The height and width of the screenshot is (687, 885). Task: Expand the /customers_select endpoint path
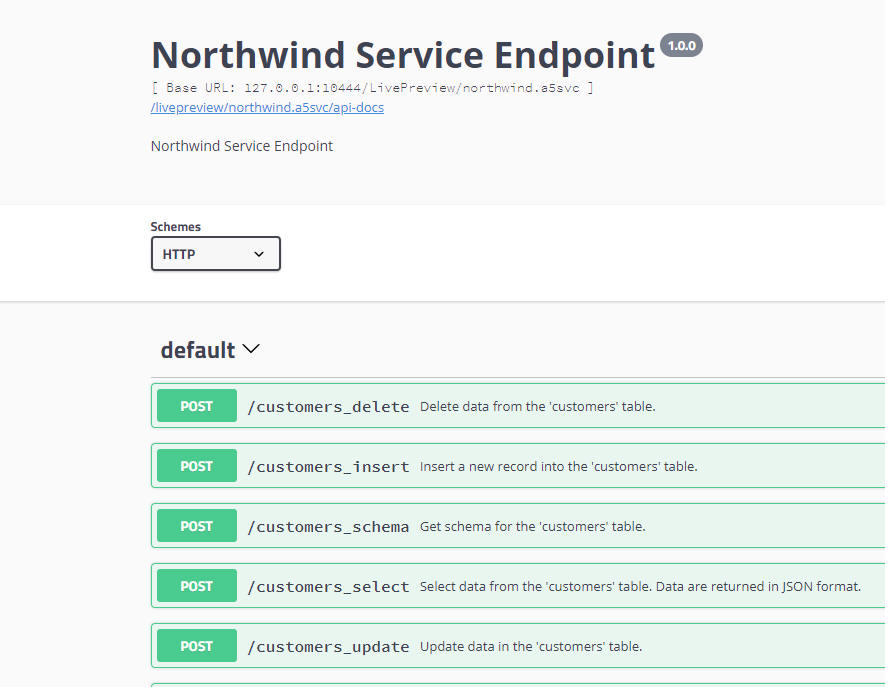[x=328, y=587]
